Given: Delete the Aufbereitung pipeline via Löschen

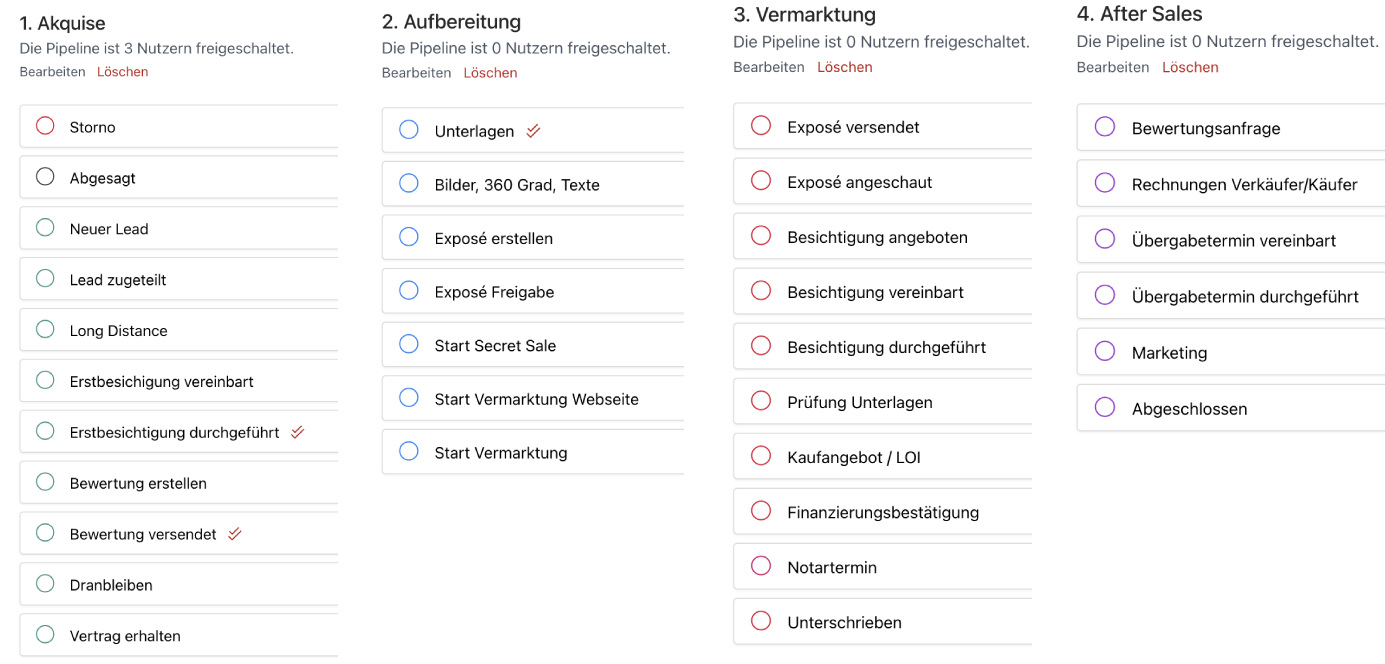Looking at the screenshot, I should point(490,73).
